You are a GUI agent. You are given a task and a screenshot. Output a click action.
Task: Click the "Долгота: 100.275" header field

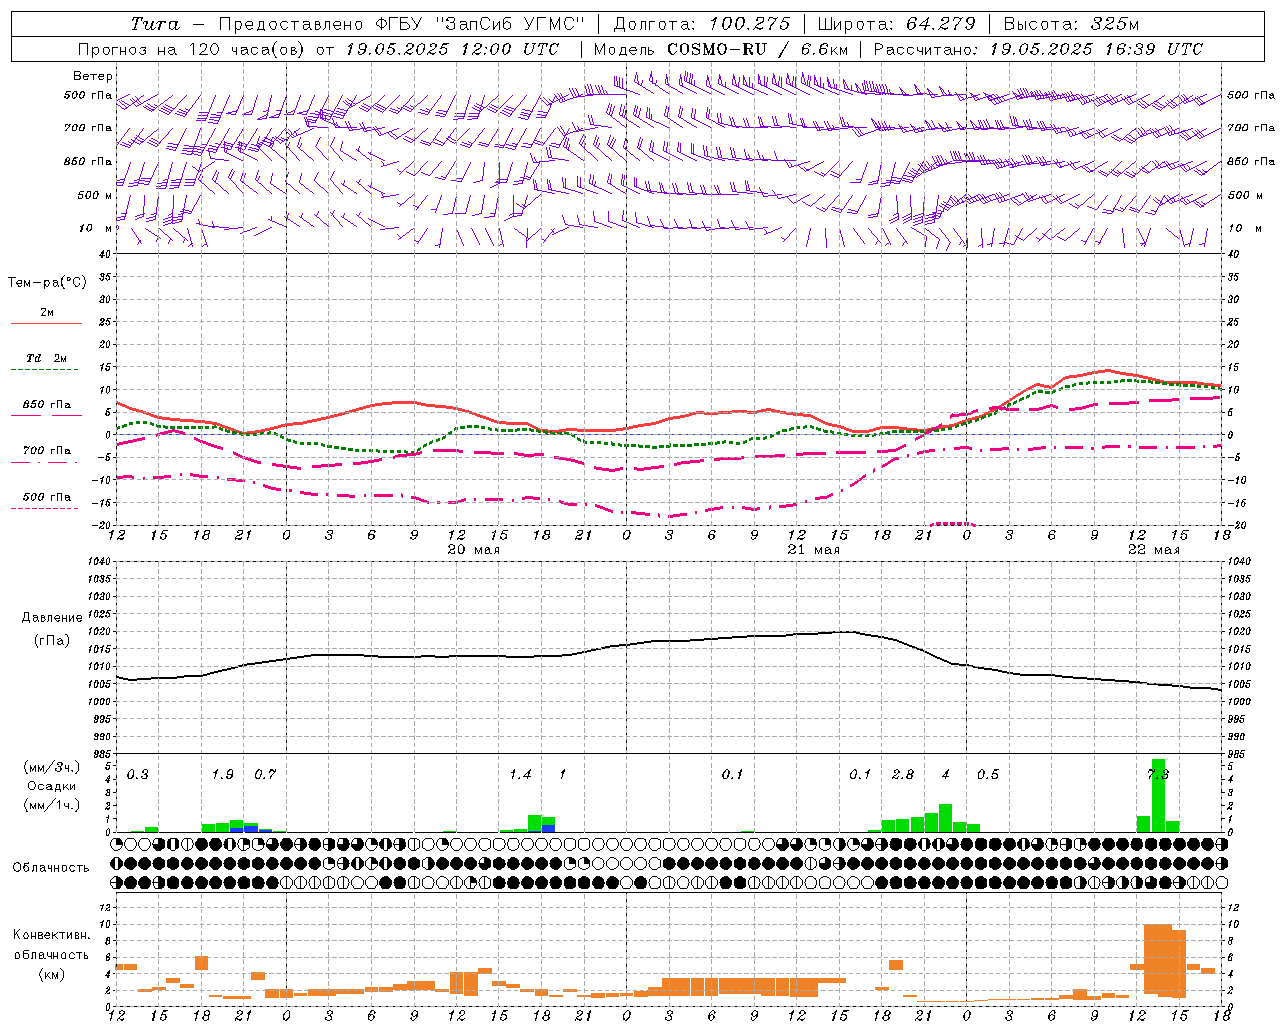click(701, 24)
